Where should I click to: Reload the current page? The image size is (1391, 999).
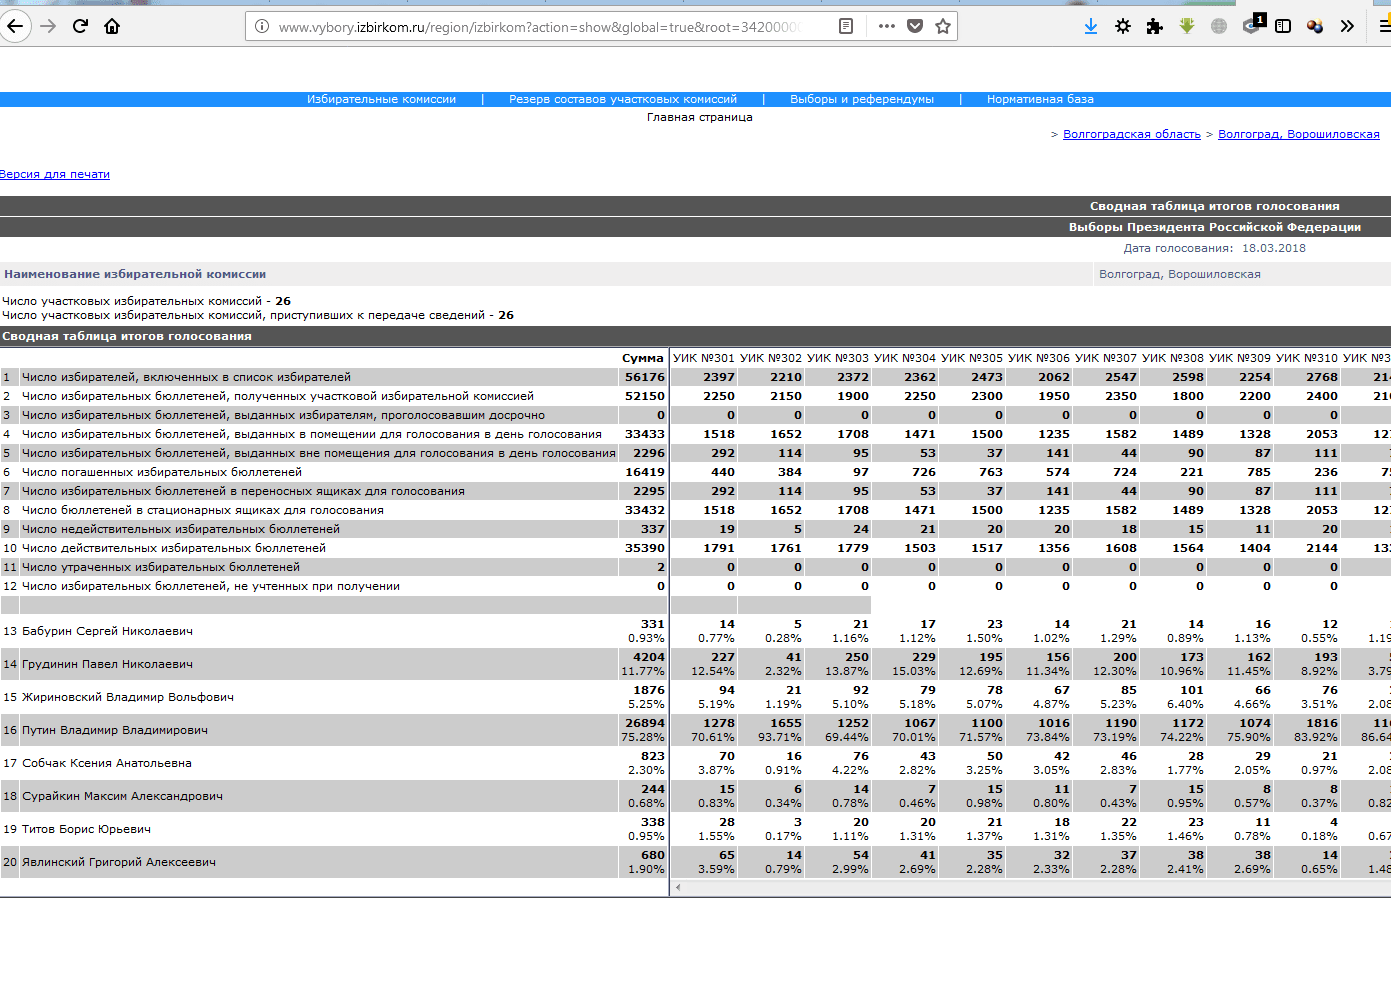pyautogui.click(x=81, y=26)
